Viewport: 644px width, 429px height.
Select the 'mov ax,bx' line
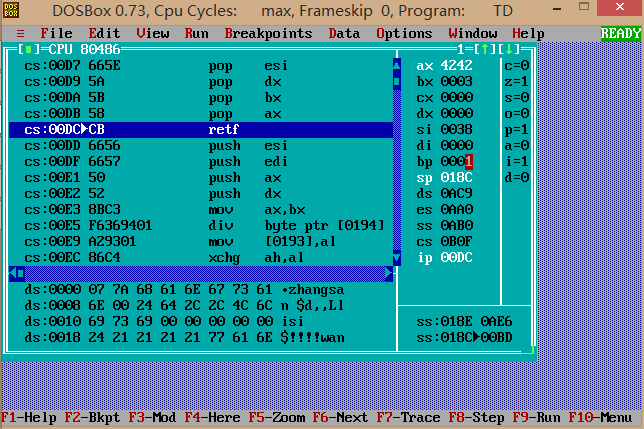point(201,210)
